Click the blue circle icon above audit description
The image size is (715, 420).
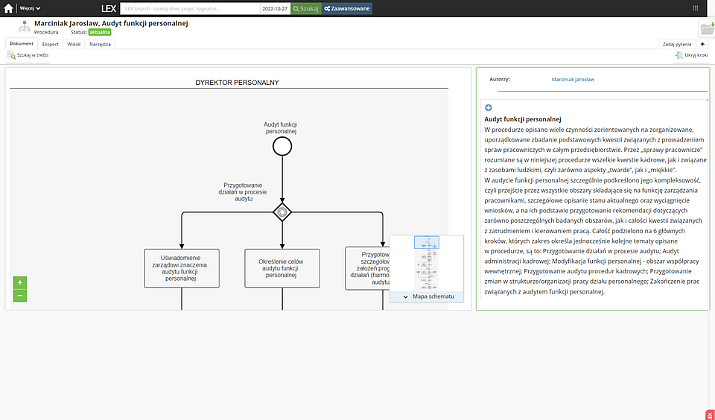point(488,107)
